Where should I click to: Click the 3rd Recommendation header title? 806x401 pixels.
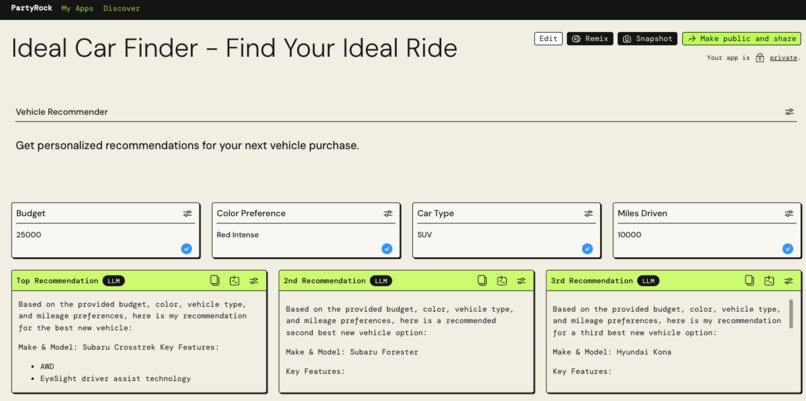click(592, 281)
